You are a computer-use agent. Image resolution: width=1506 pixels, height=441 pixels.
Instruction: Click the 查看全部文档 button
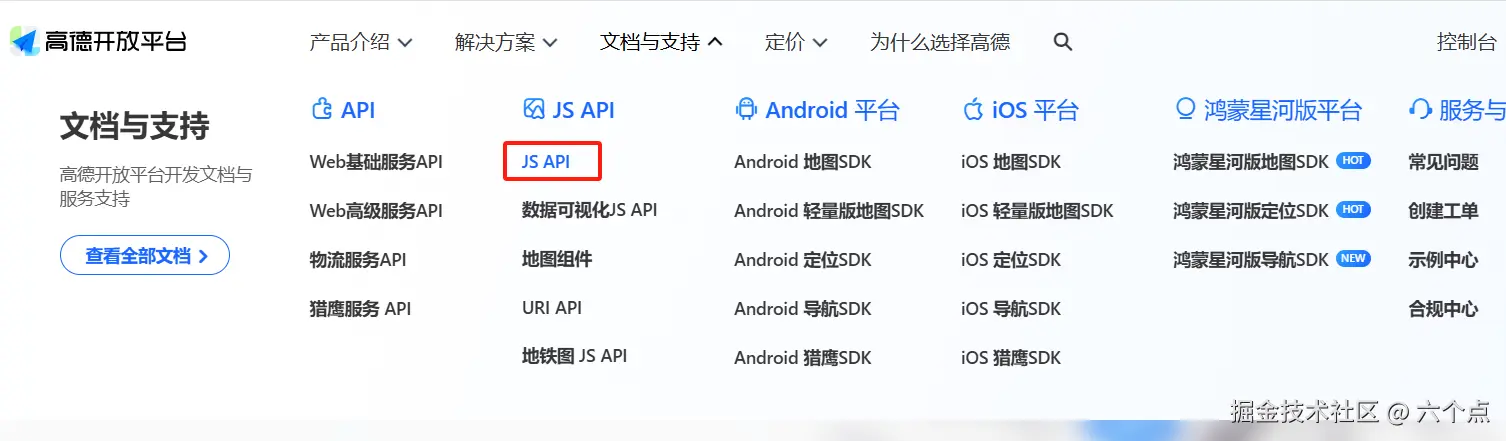tap(145, 255)
